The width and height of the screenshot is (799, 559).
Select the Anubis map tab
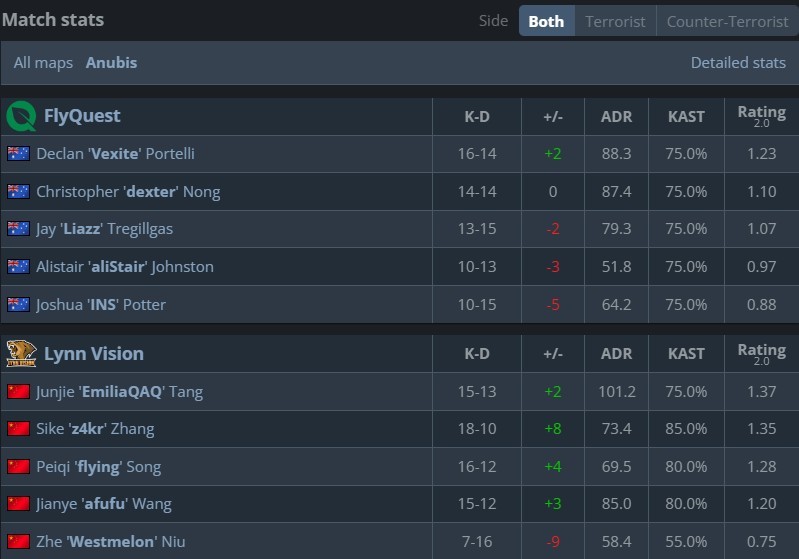[x=111, y=62]
